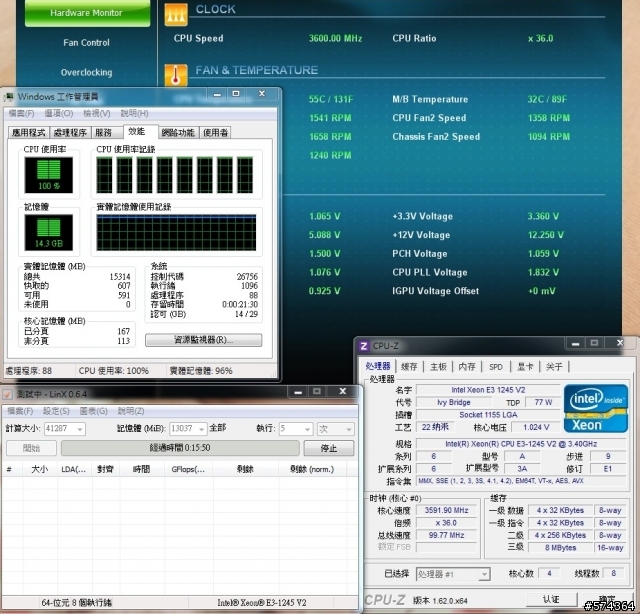
Task: Open the 計算大小 41287 dropdown in LinX
Action: point(65,429)
